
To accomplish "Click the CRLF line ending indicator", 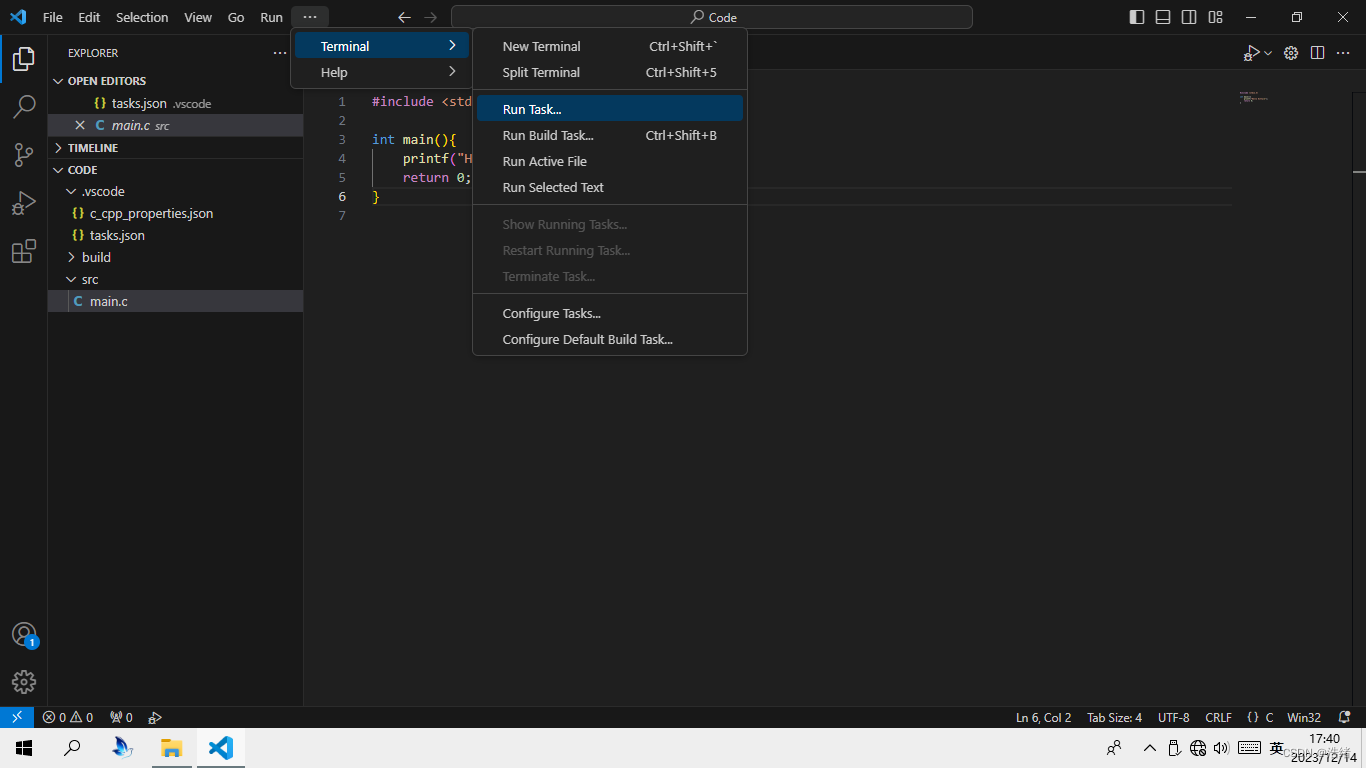I will tap(1218, 717).
